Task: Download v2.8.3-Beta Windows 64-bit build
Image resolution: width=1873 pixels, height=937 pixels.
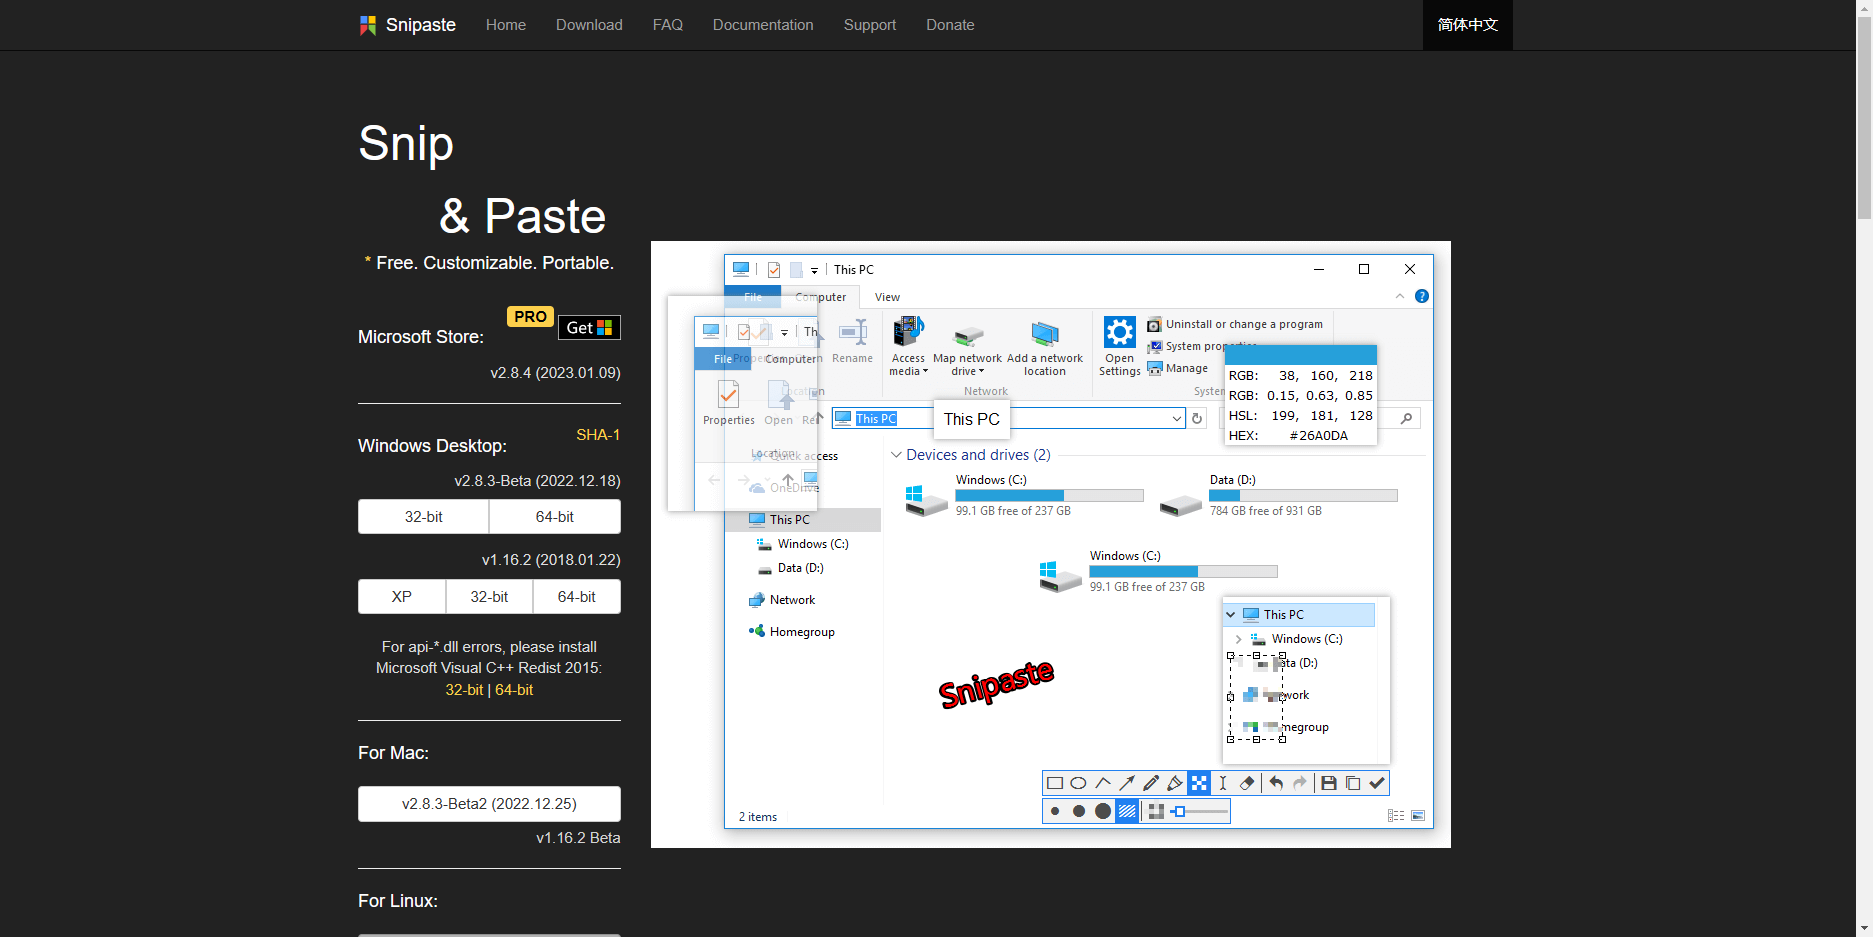Action: [x=555, y=517]
